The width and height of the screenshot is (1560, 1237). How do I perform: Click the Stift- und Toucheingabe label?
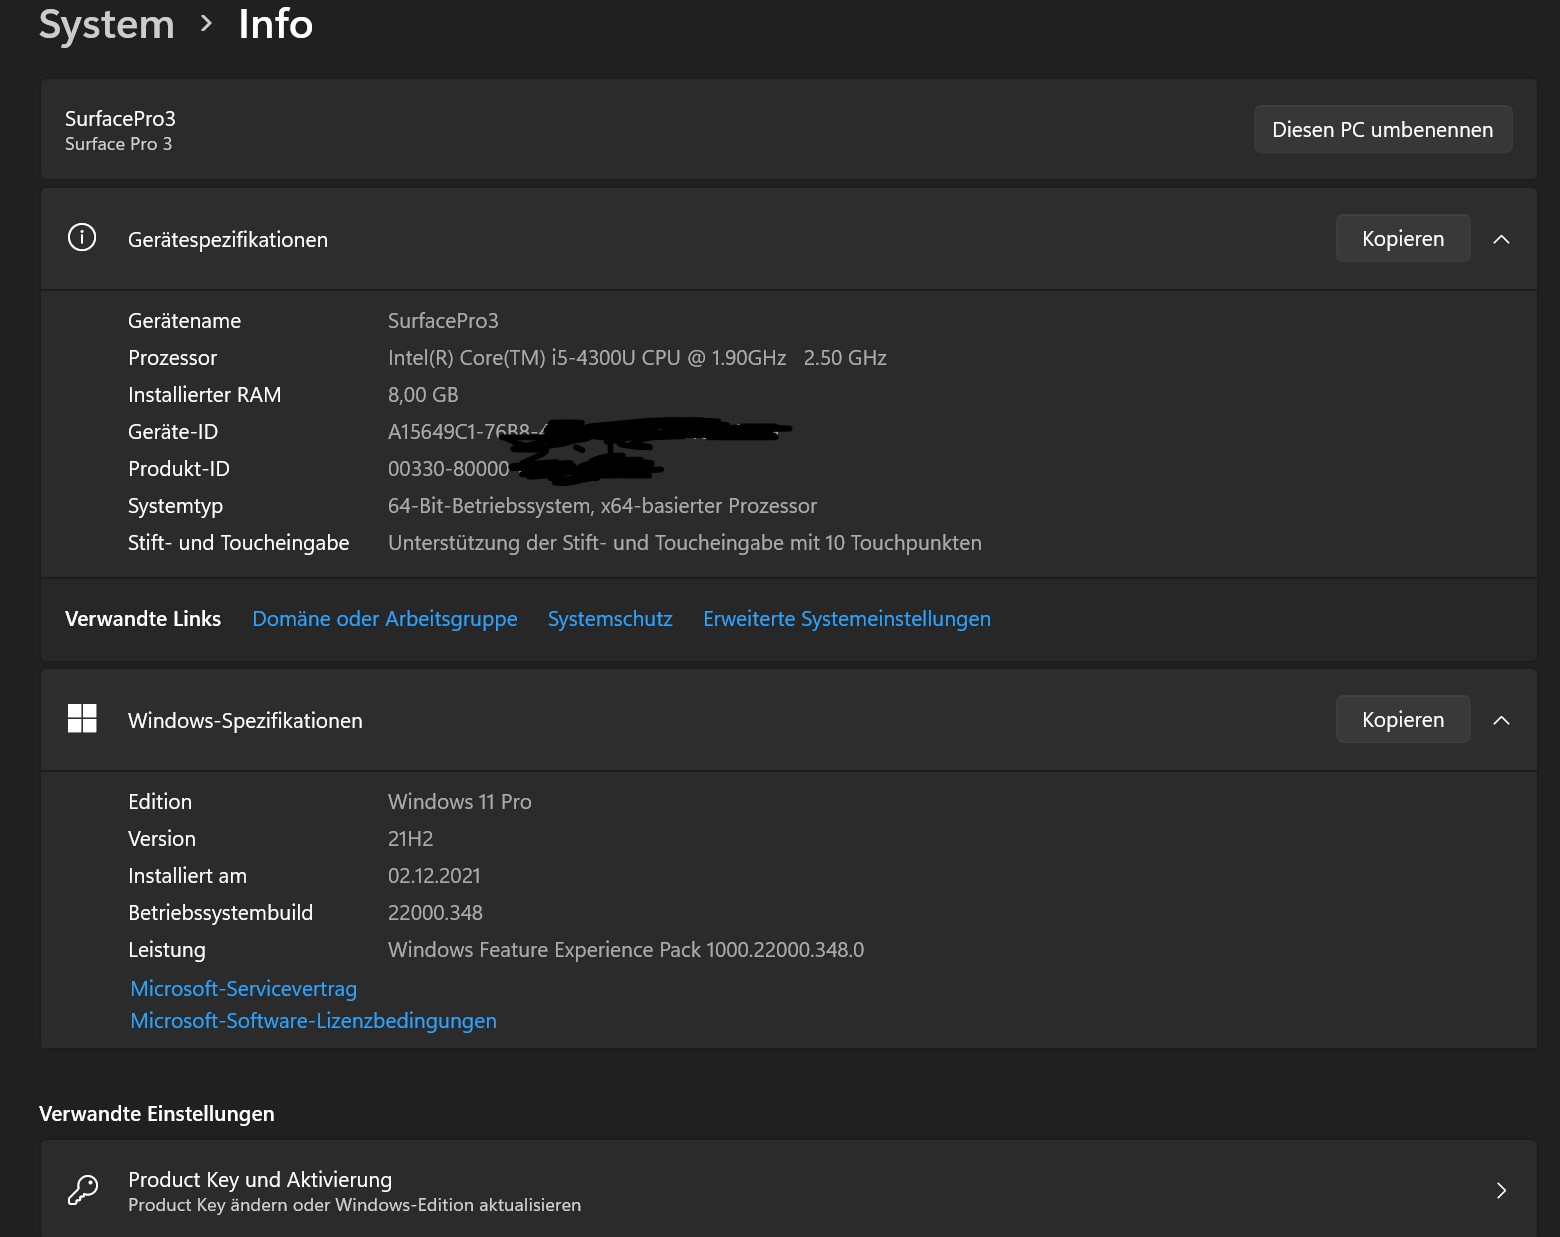point(239,543)
